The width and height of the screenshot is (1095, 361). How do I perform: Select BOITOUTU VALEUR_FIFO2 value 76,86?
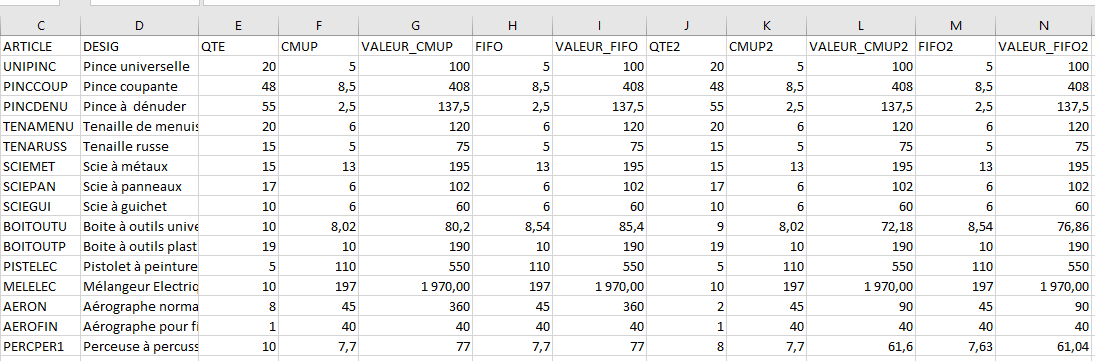[x=1044, y=247]
